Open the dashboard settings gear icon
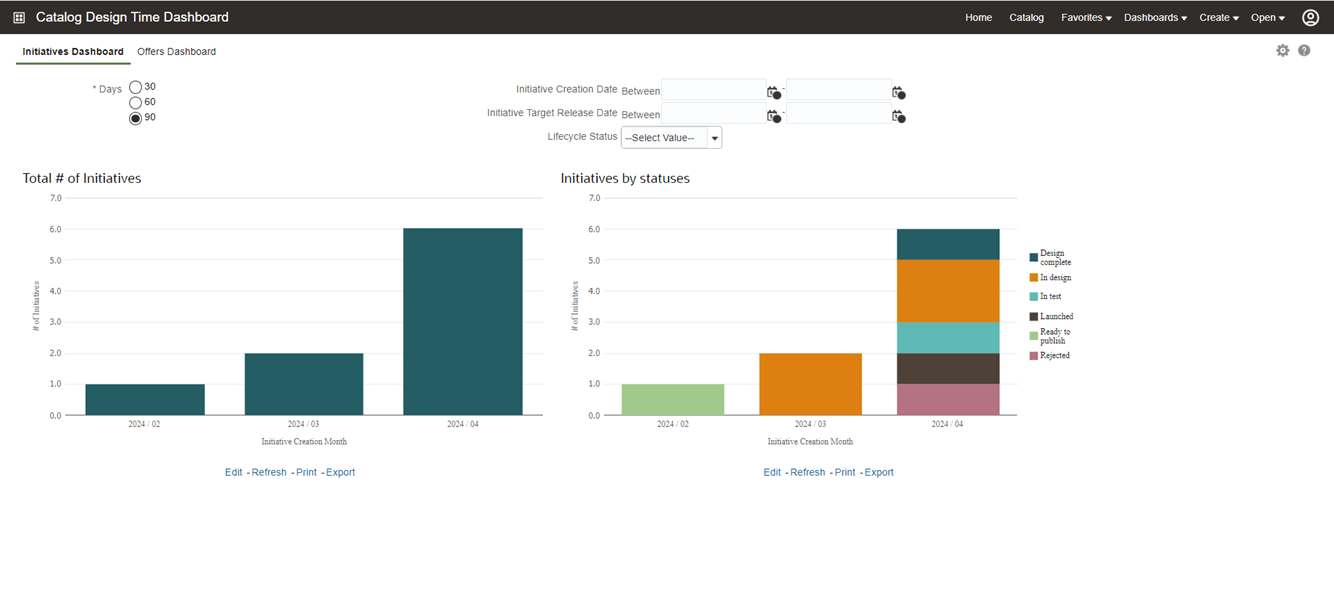This screenshot has height=598, width=1334. tap(1283, 50)
